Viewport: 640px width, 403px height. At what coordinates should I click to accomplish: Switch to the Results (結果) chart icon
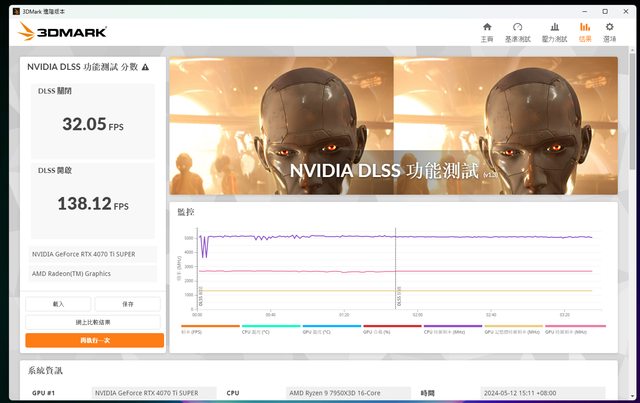point(584,31)
